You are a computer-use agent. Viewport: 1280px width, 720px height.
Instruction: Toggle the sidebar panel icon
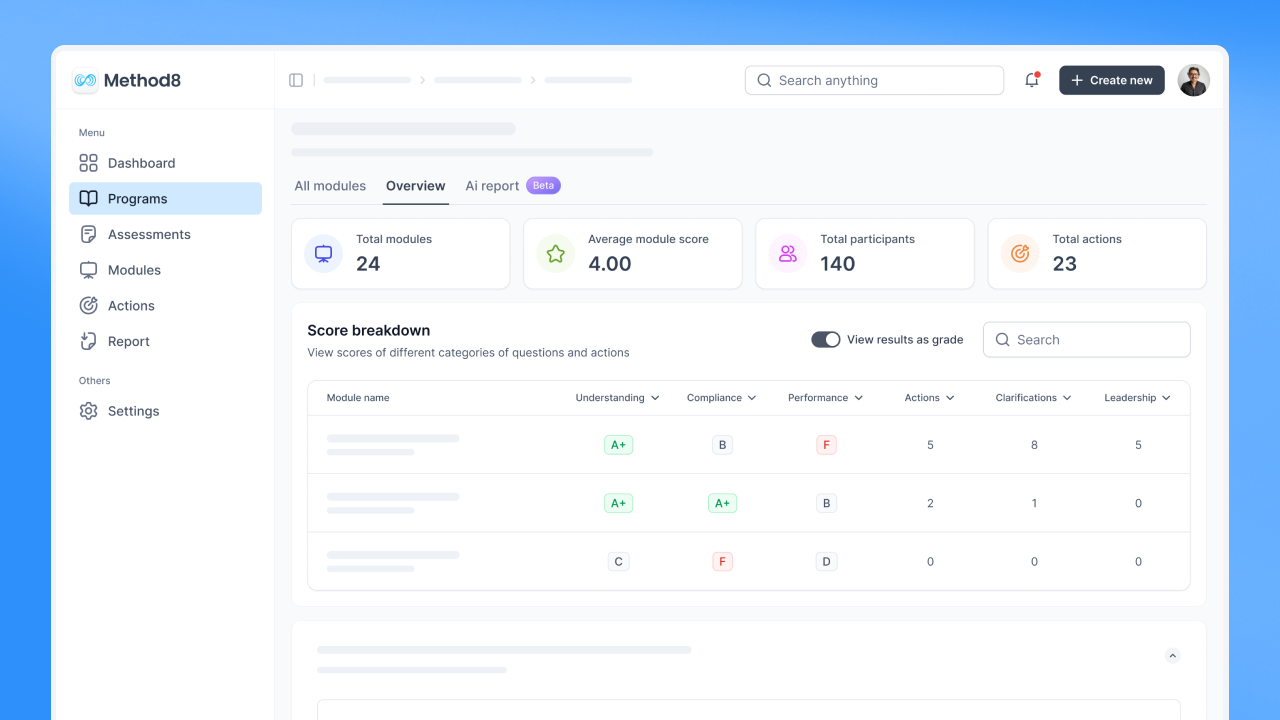click(296, 80)
